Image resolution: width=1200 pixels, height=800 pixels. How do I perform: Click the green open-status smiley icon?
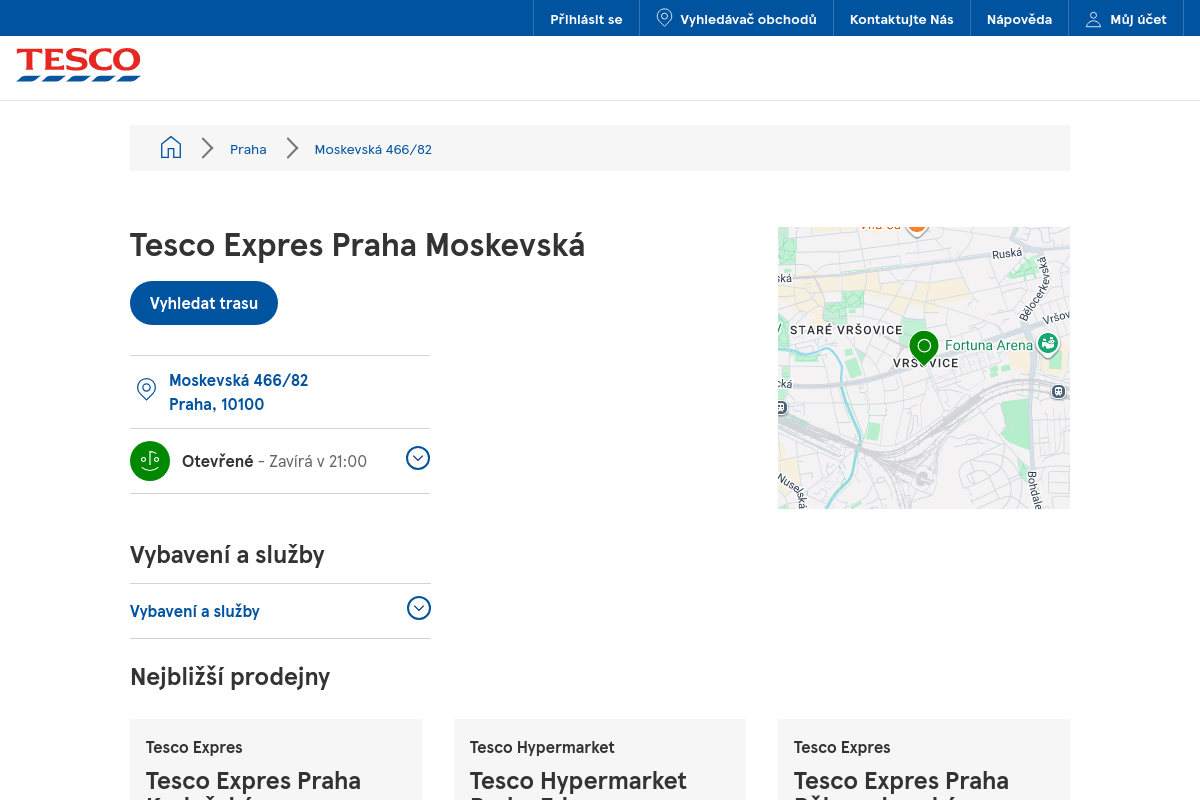pos(150,461)
